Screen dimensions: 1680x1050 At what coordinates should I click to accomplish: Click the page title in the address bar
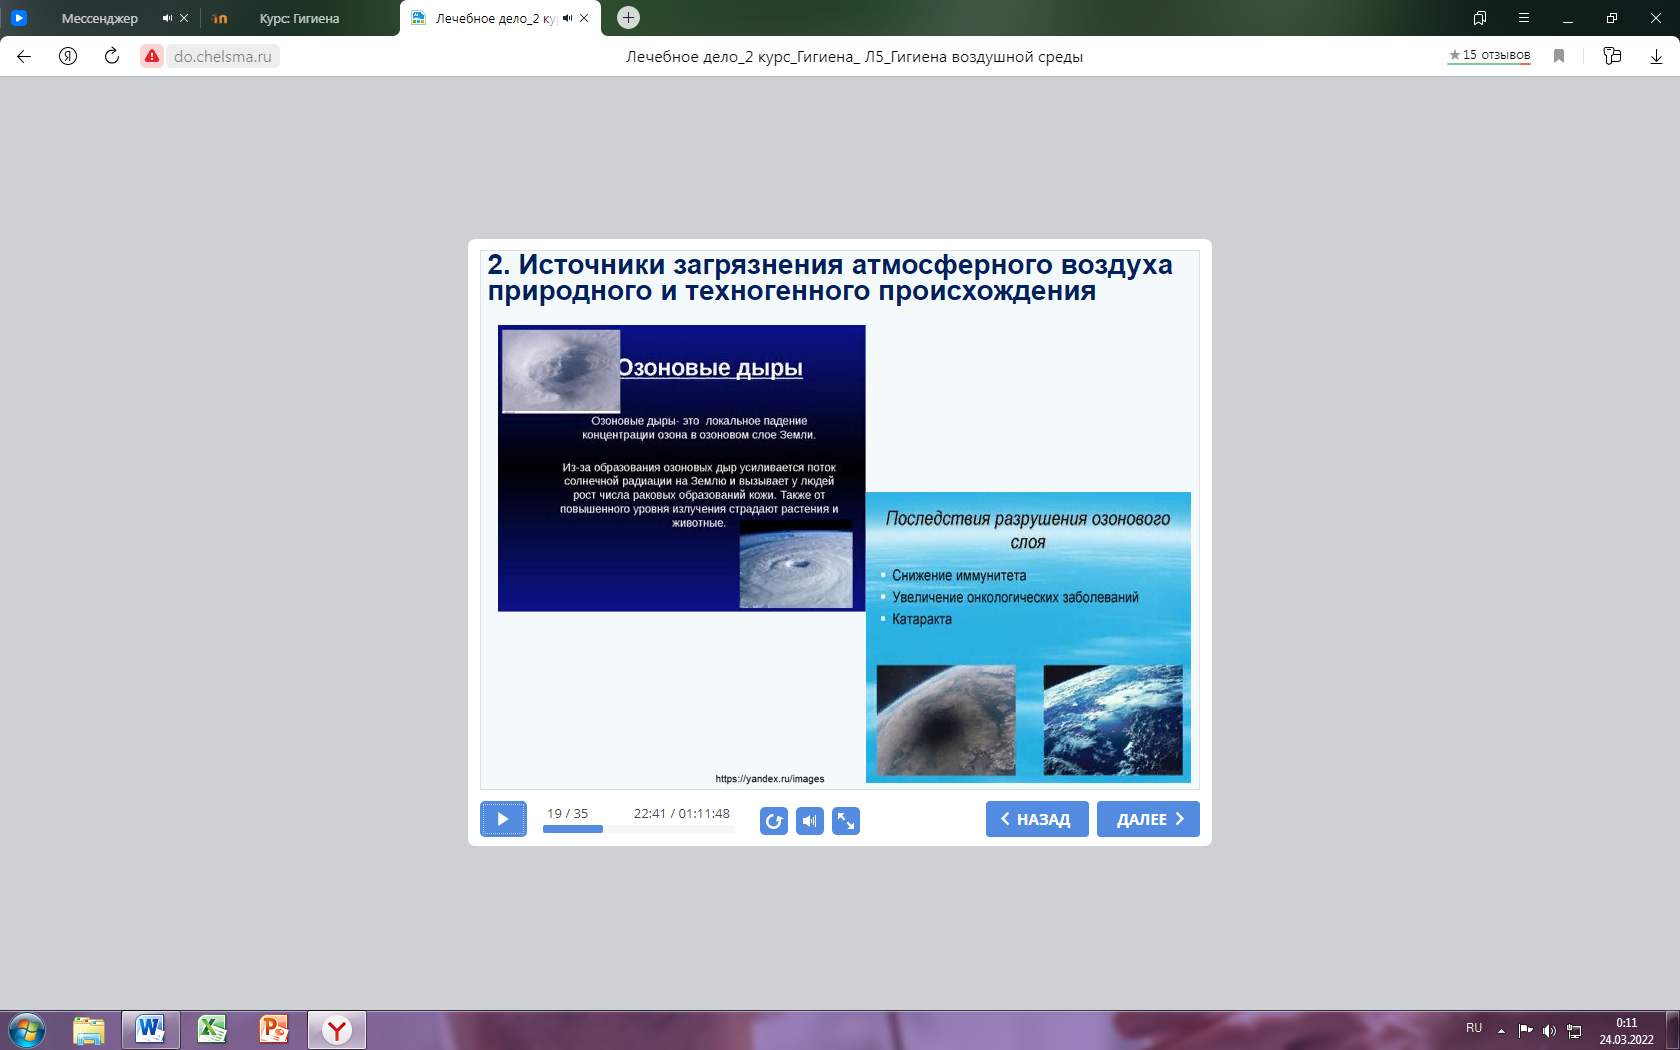click(854, 57)
